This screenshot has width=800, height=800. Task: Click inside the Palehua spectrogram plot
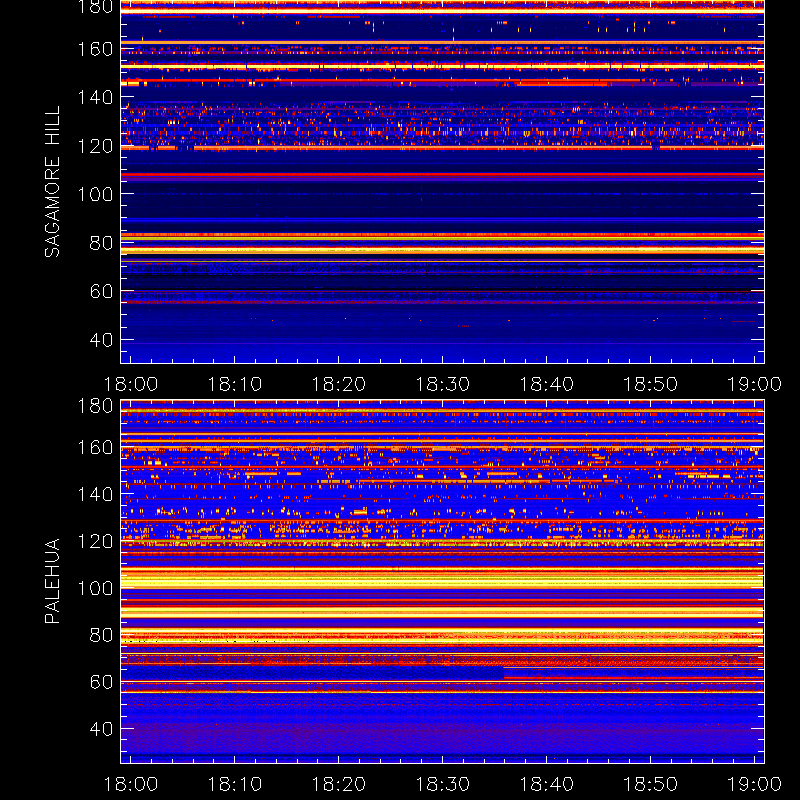click(442, 582)
